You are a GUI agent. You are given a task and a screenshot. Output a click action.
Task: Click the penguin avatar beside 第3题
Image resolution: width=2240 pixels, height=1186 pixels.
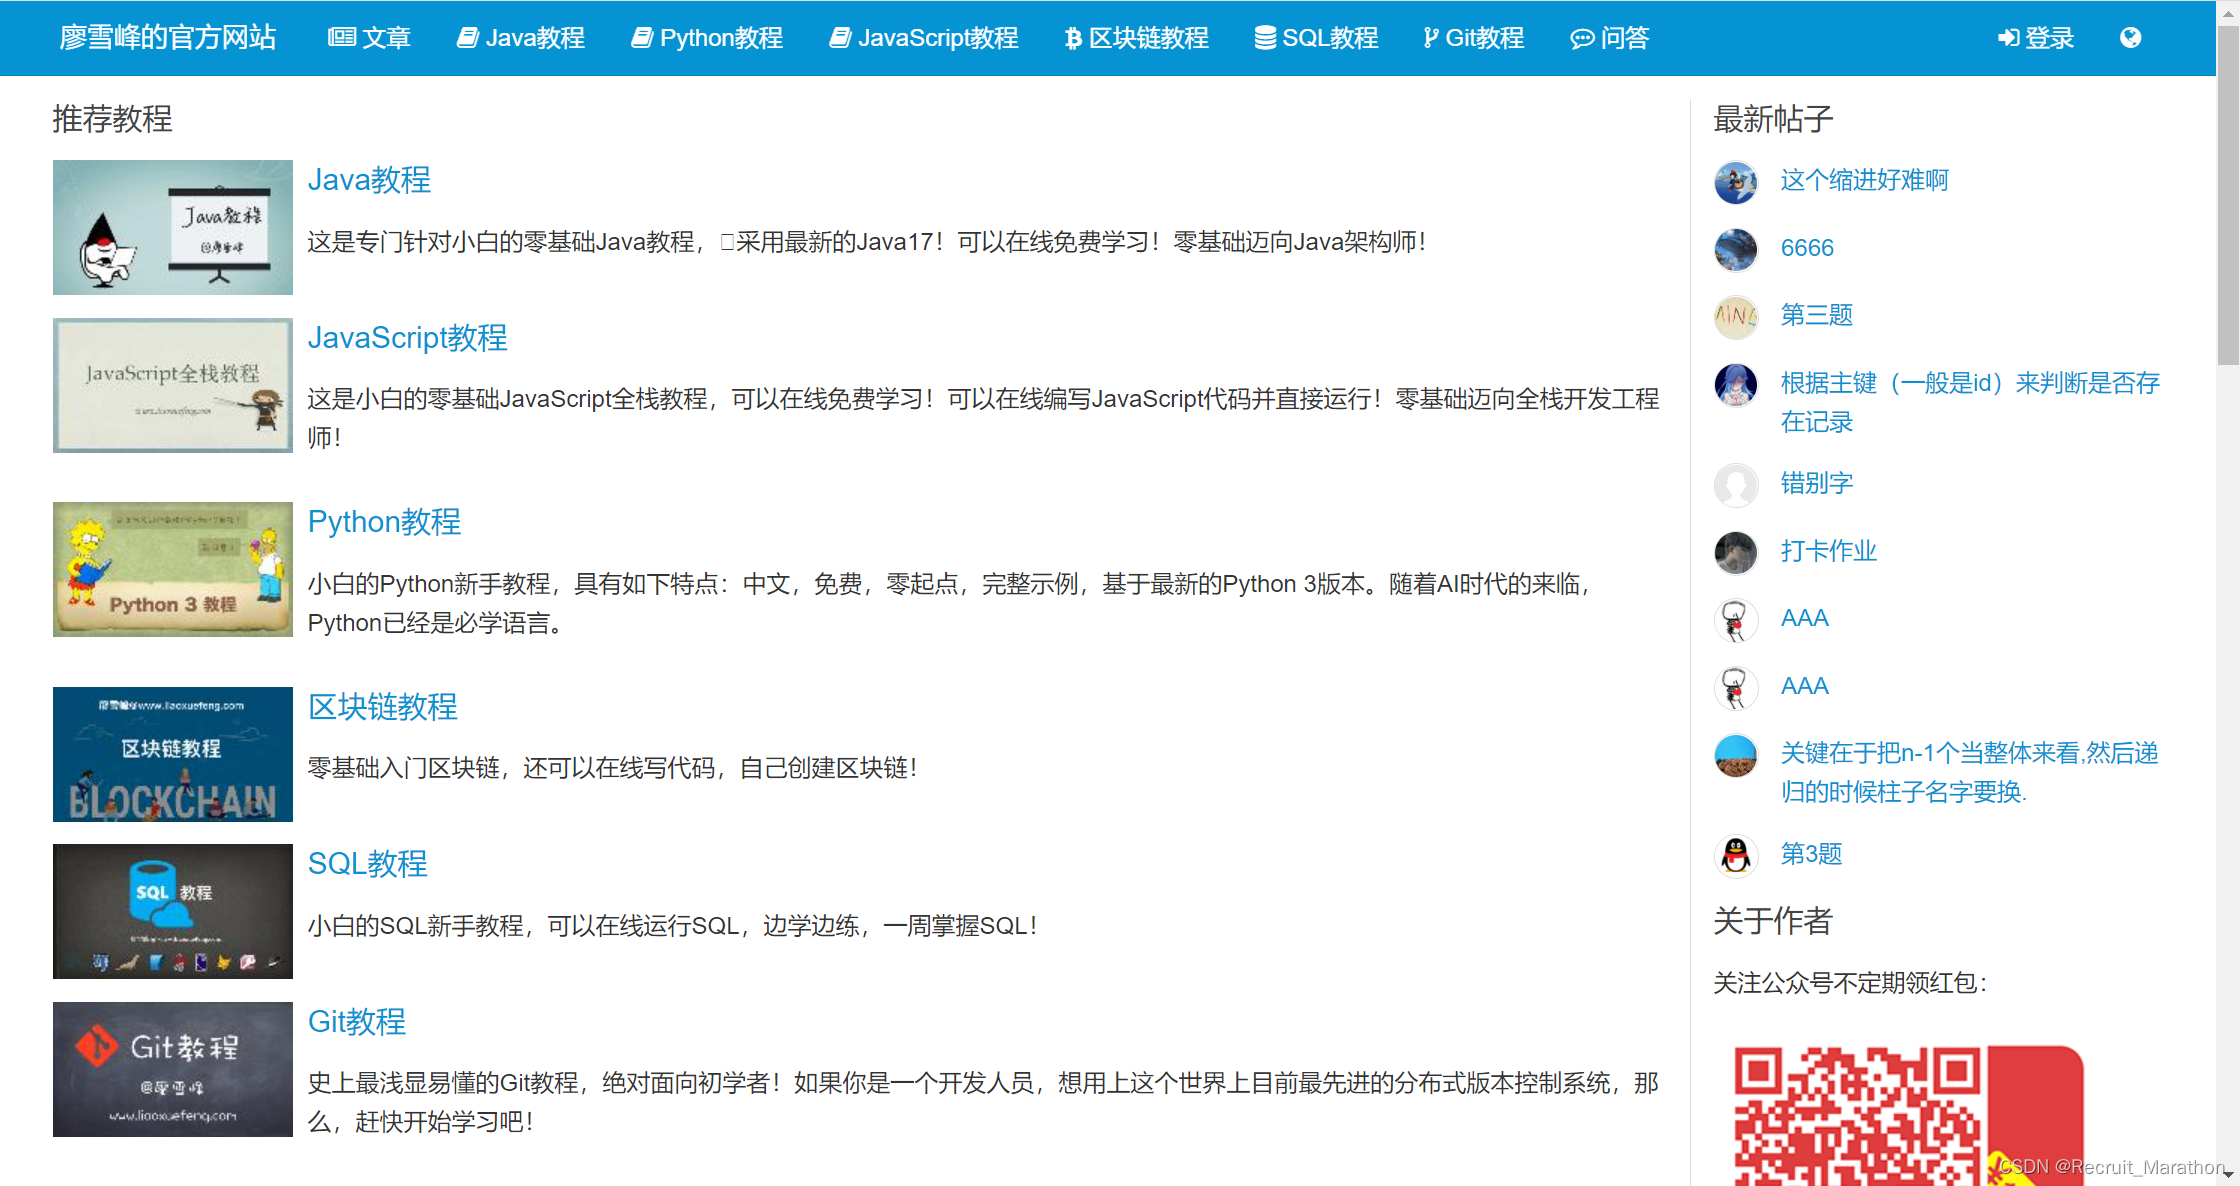pos(1736,856)
